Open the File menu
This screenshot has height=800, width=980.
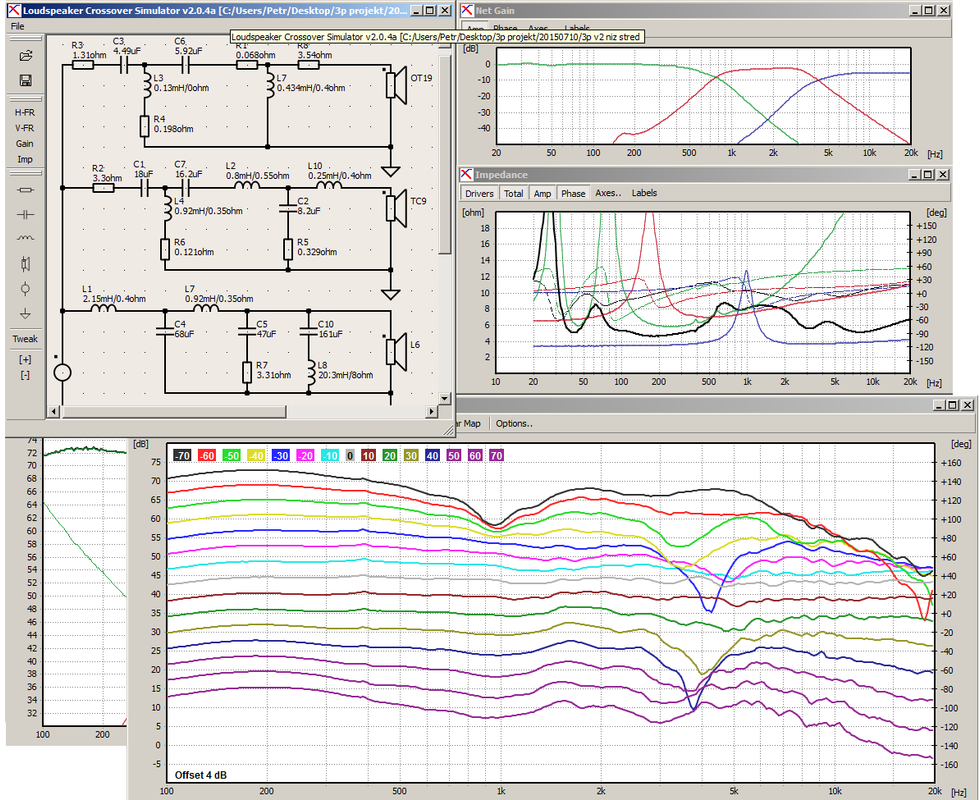point(18,26)
